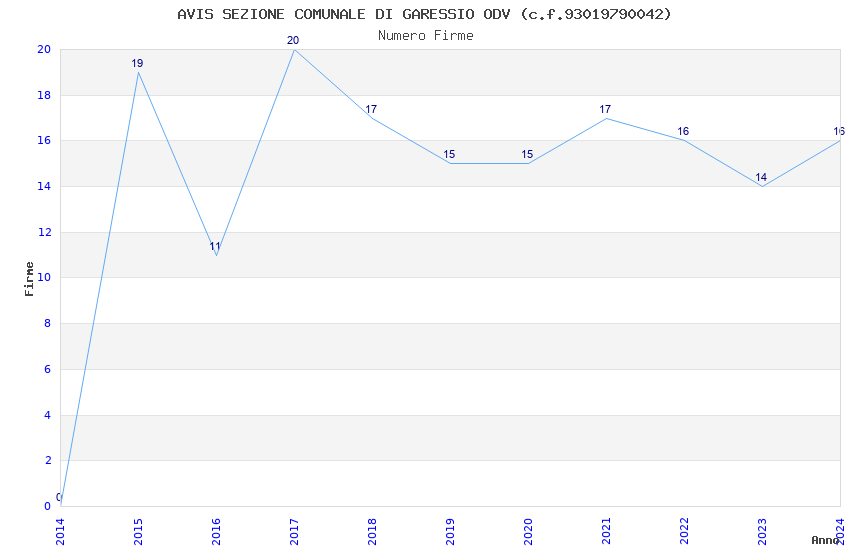Click the data label 15 for 2020
The height and width of the screenshot is (550, 850).
[x=527, y=154]
